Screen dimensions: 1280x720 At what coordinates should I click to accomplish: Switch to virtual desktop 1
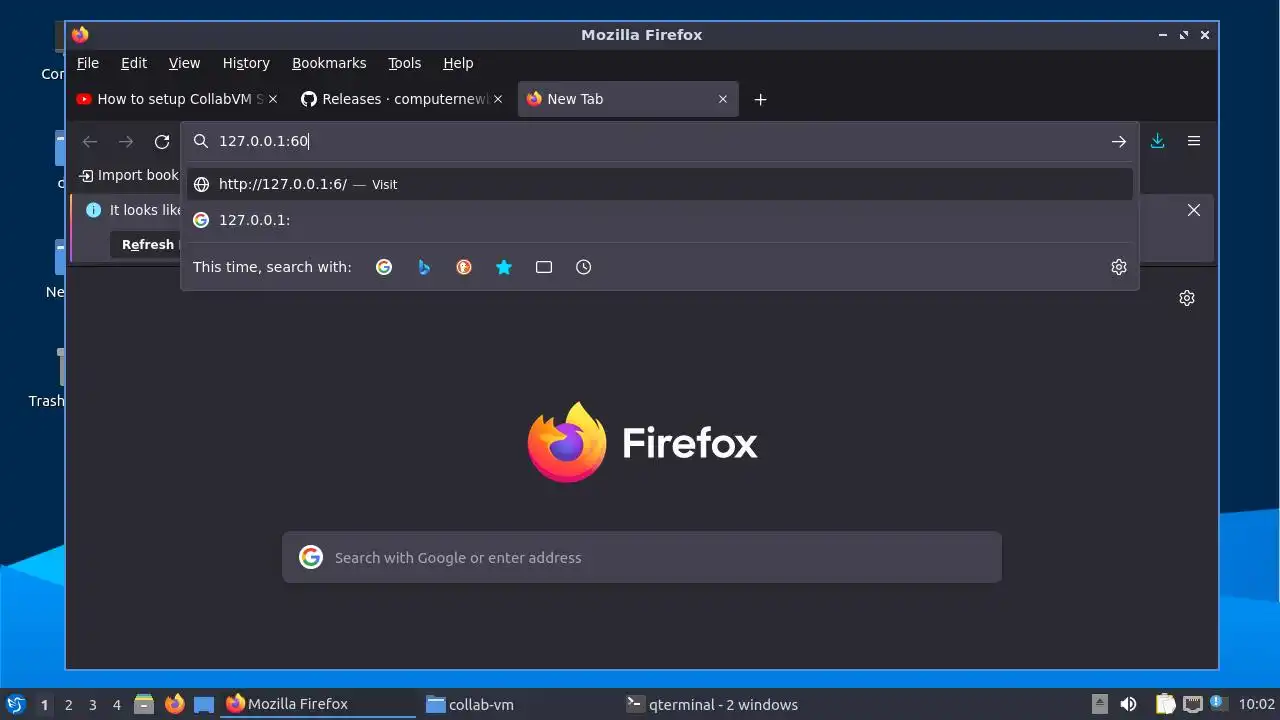point(44,705)
